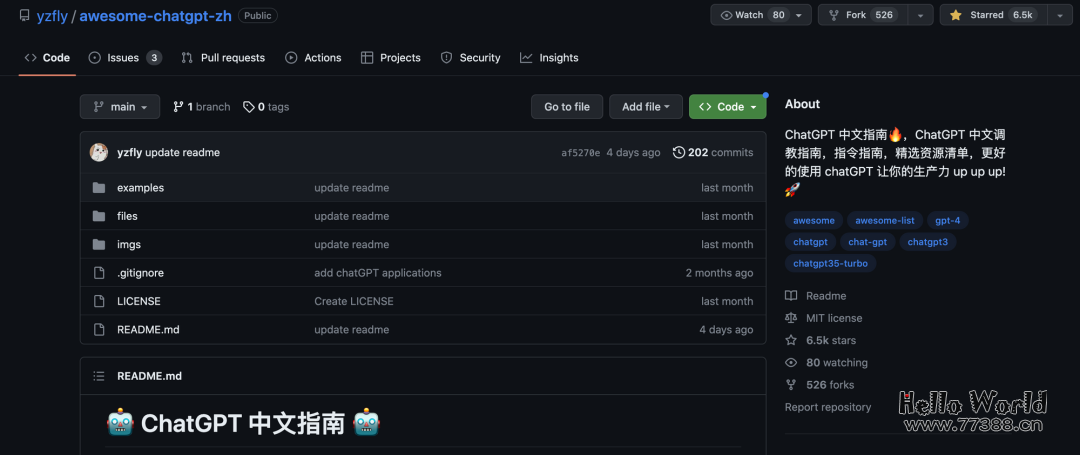
Task: Click the yzfly avatar thumbnail
Action: (x=99, y=153)
